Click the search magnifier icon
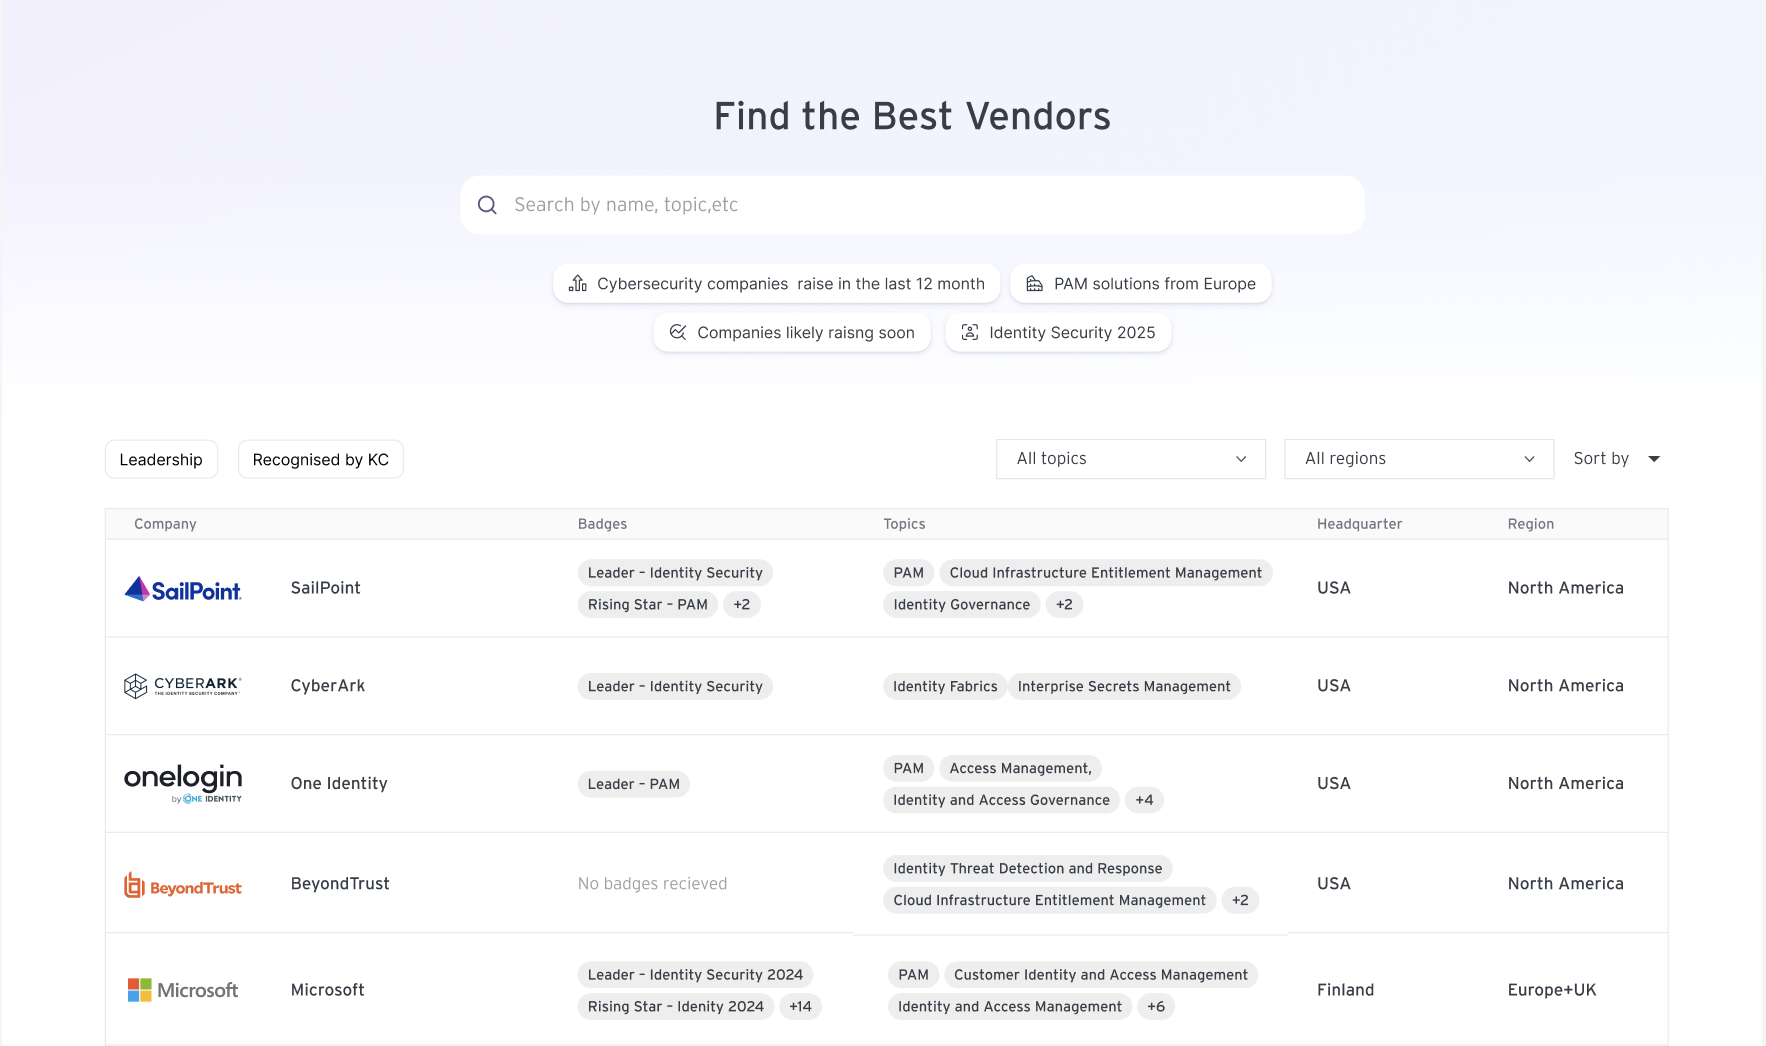This screenshot has height=1046, width=1766. [x=487, y=205]
